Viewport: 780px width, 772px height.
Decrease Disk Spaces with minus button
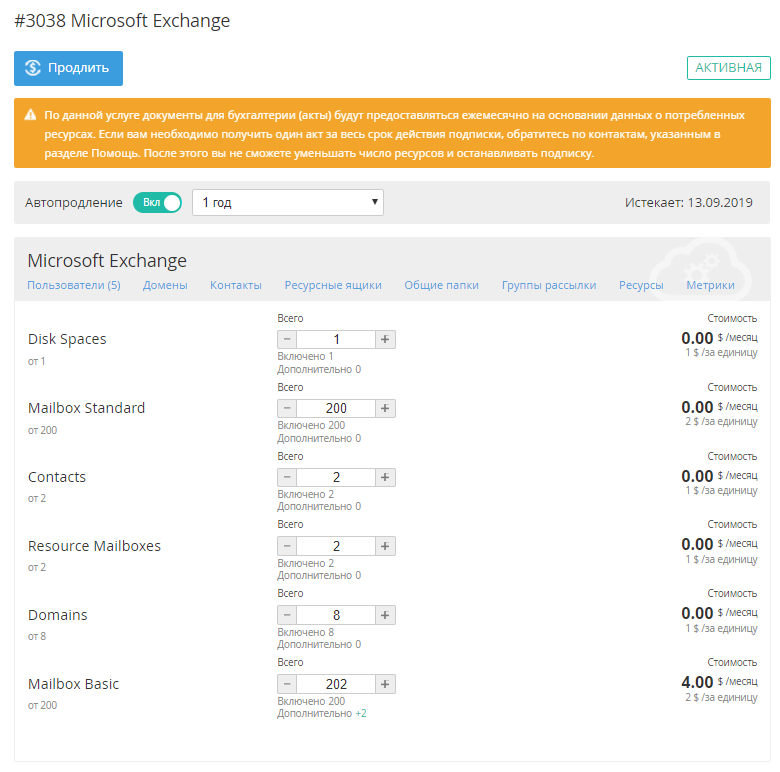point(287,339)
